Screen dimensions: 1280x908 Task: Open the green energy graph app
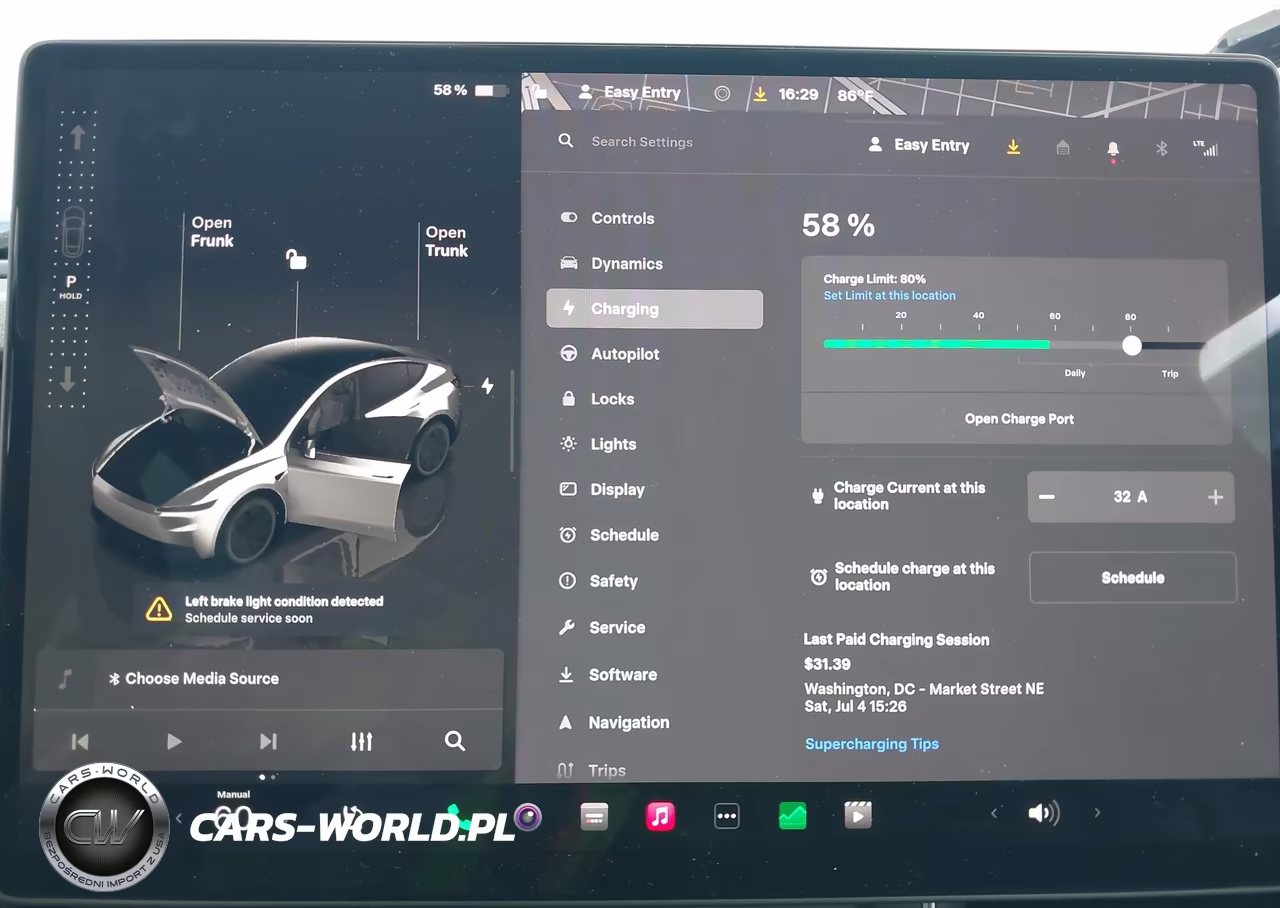[792, 816]
